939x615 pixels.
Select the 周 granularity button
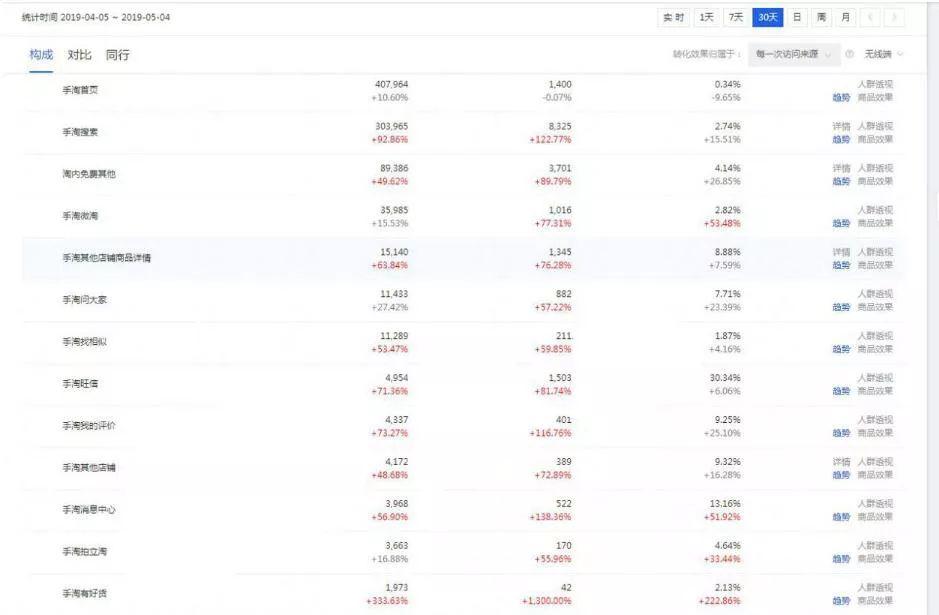click(x=821, y=17)
